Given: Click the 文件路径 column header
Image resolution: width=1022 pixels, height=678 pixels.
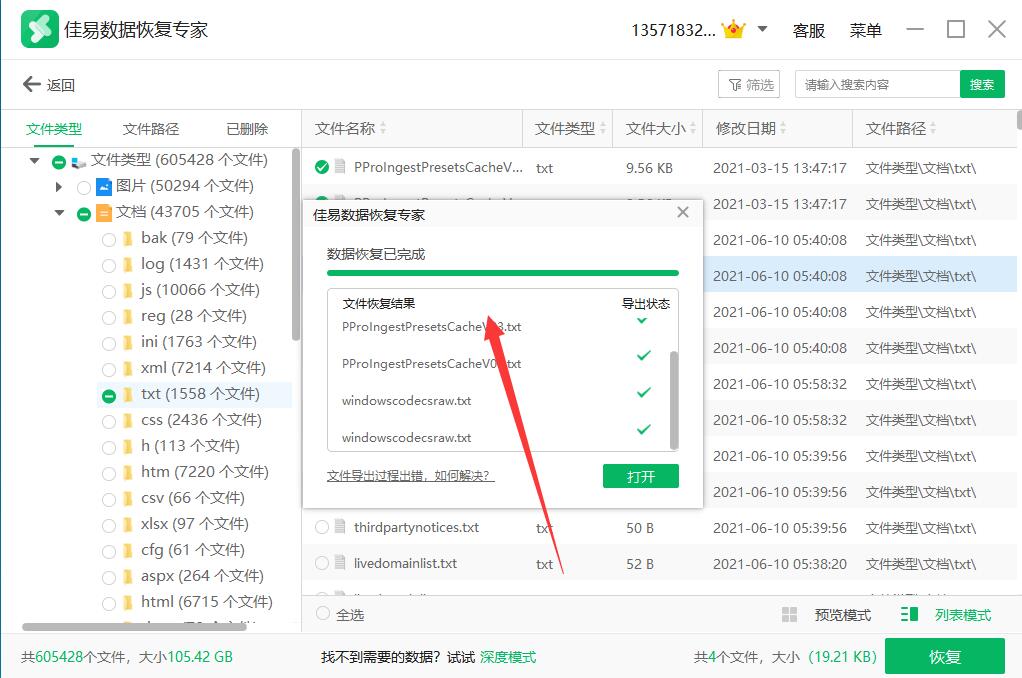Looking at the screenshot, I should pyautogui.click(x=896, y=128).
